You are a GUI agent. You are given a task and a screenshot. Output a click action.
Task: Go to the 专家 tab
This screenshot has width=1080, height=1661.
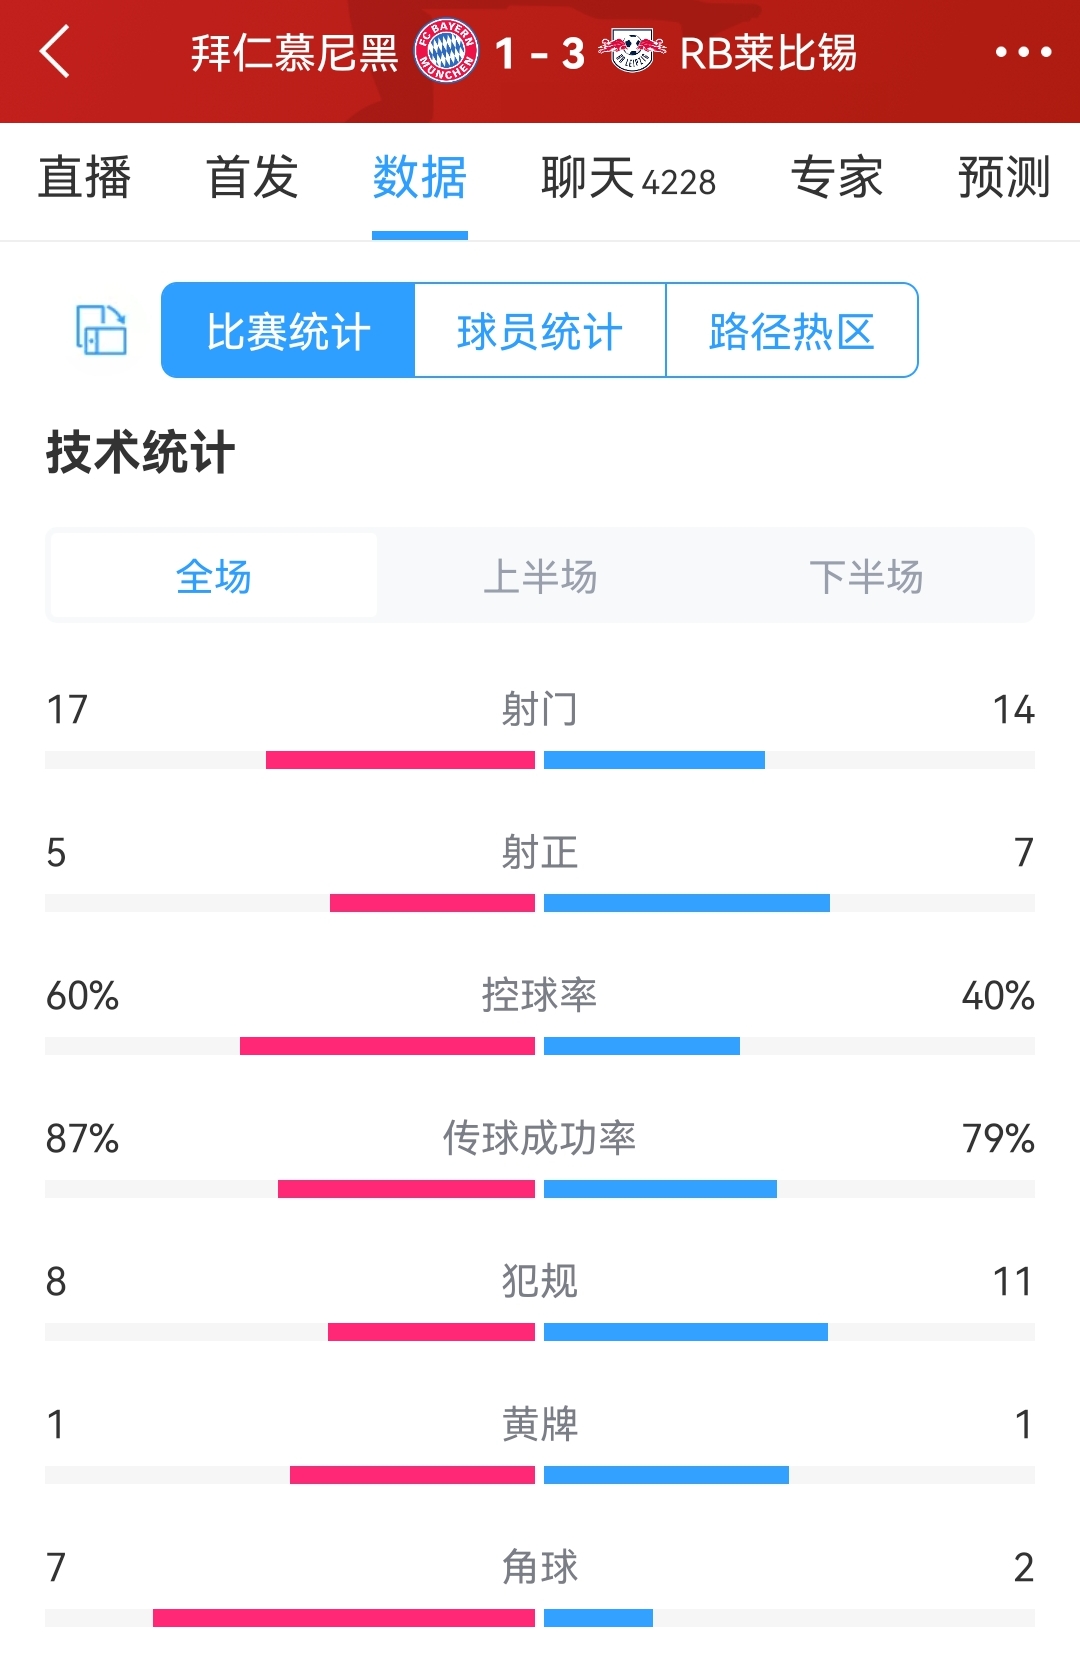(x=836, y=178)
